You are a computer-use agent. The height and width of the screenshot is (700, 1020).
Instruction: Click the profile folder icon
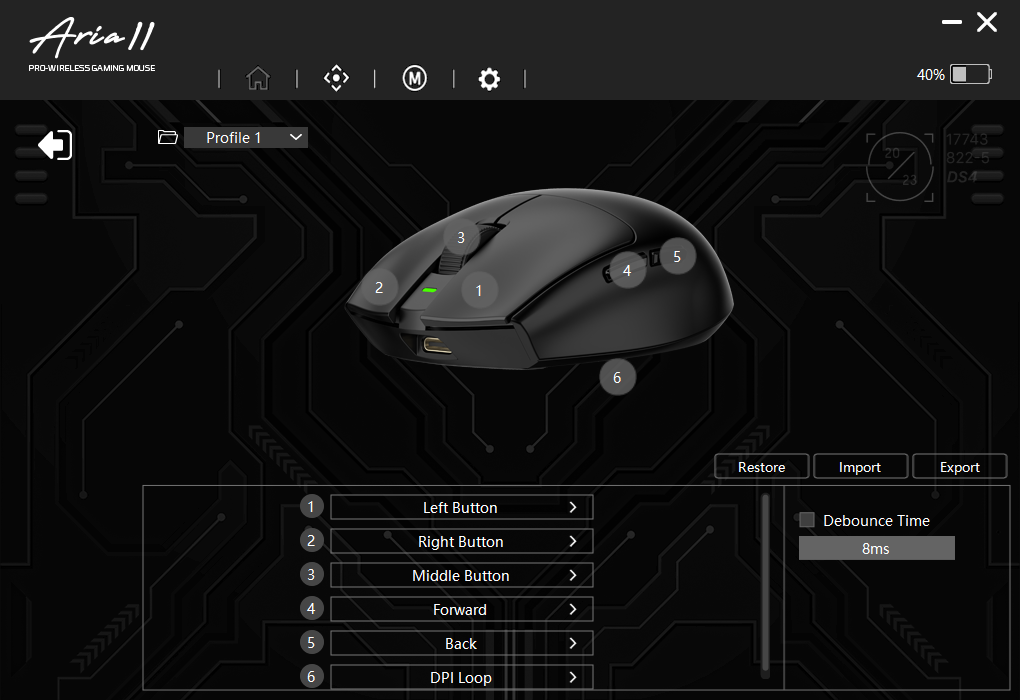(x=168, y=137)
